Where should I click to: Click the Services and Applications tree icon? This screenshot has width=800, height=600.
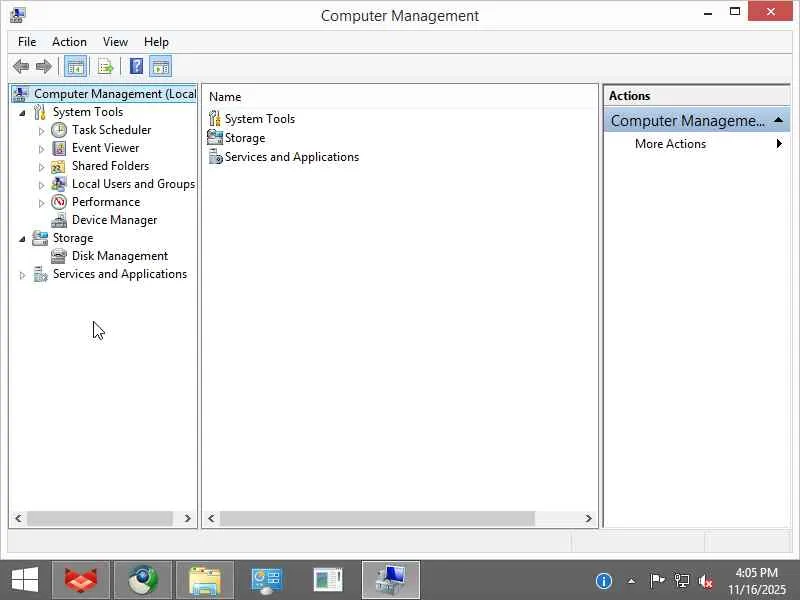(x=40, y=274)
